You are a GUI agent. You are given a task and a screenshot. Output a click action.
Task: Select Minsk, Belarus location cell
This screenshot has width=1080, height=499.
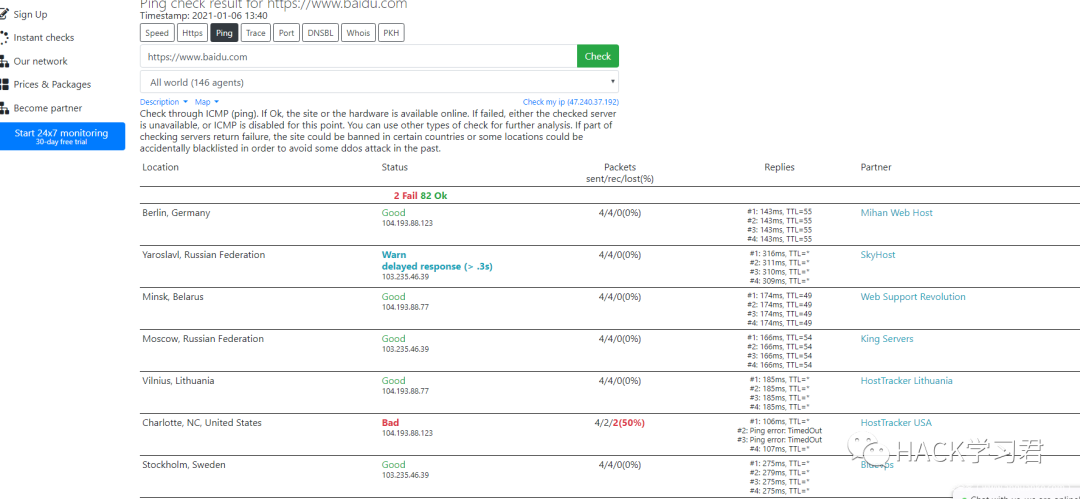tap(173, 297)
